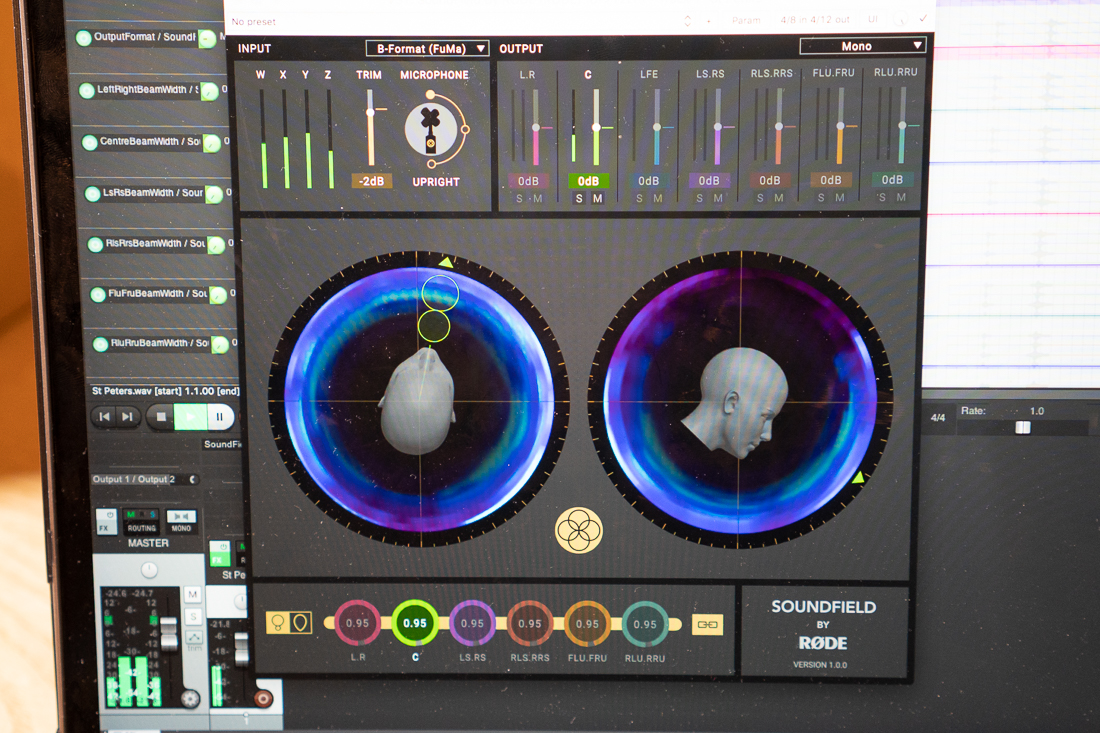Click the Rate value field showing 1.0

[1035, 410]
